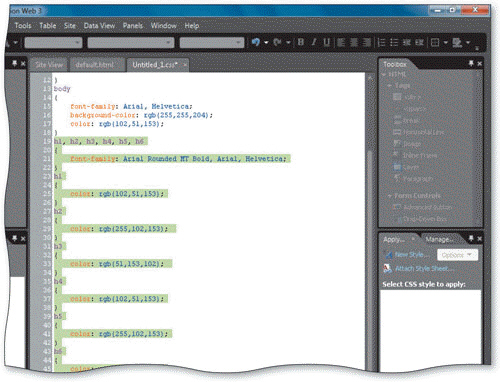Image resolution: width=500 pixels, height=382 pixels.
Task: Open the Tools menu
Action: point(23,26)
